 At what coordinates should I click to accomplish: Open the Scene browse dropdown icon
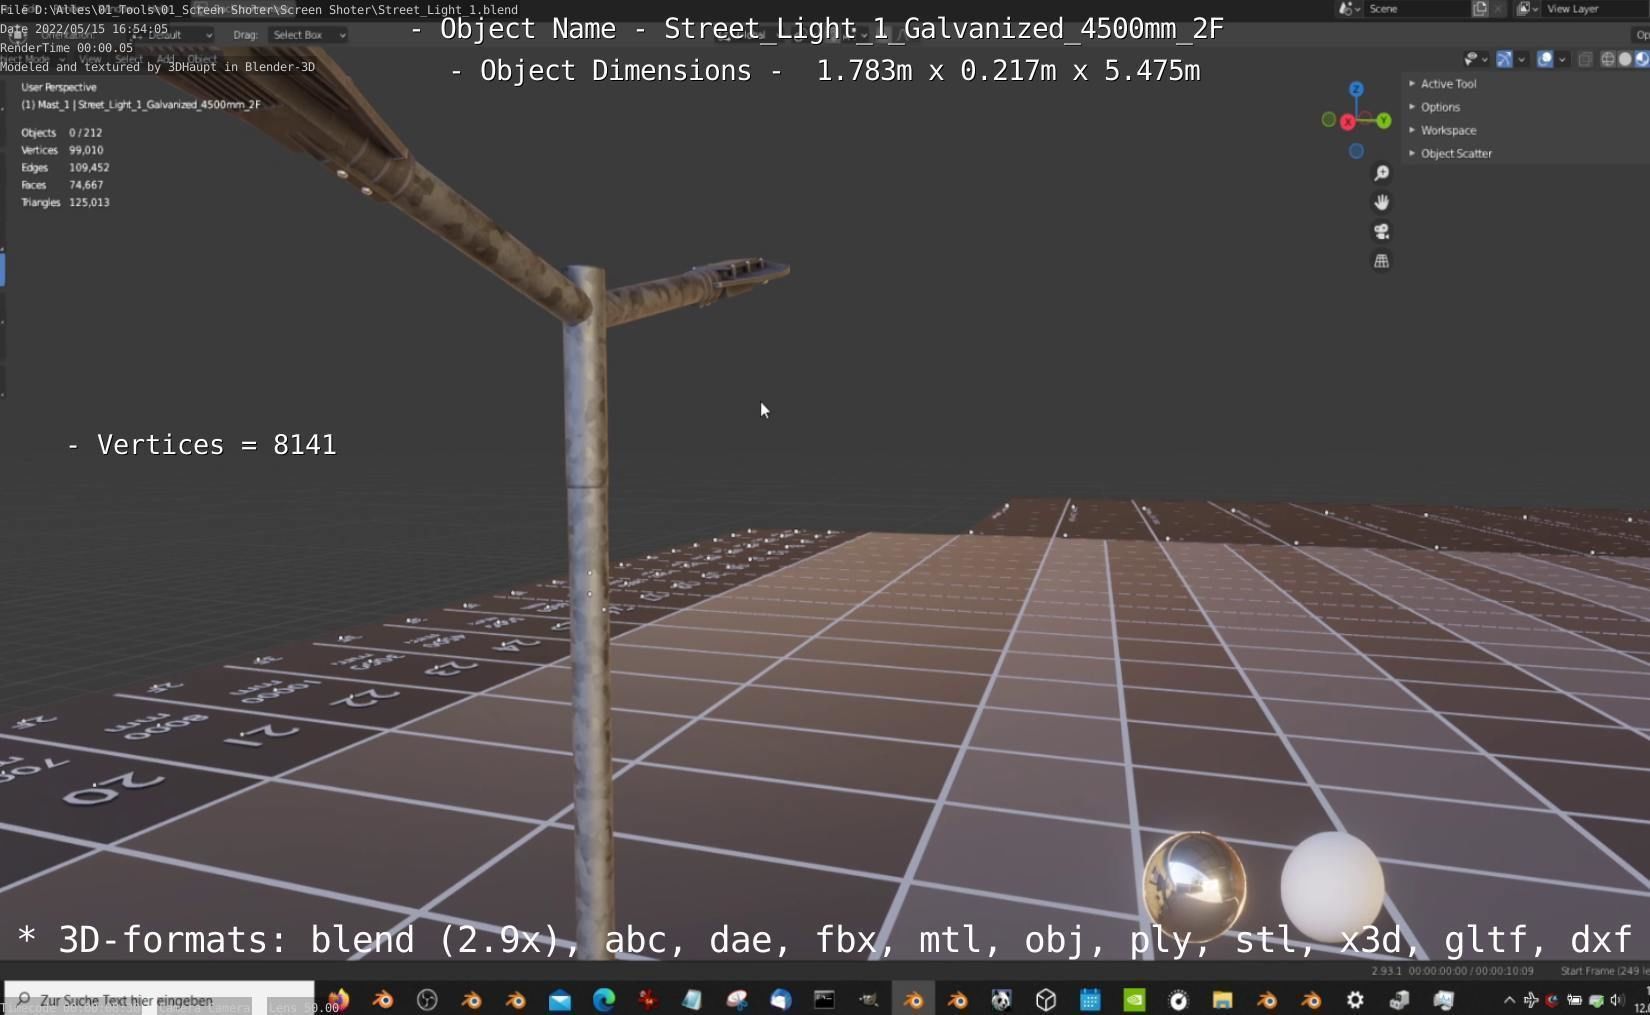tap(1350, 8)
